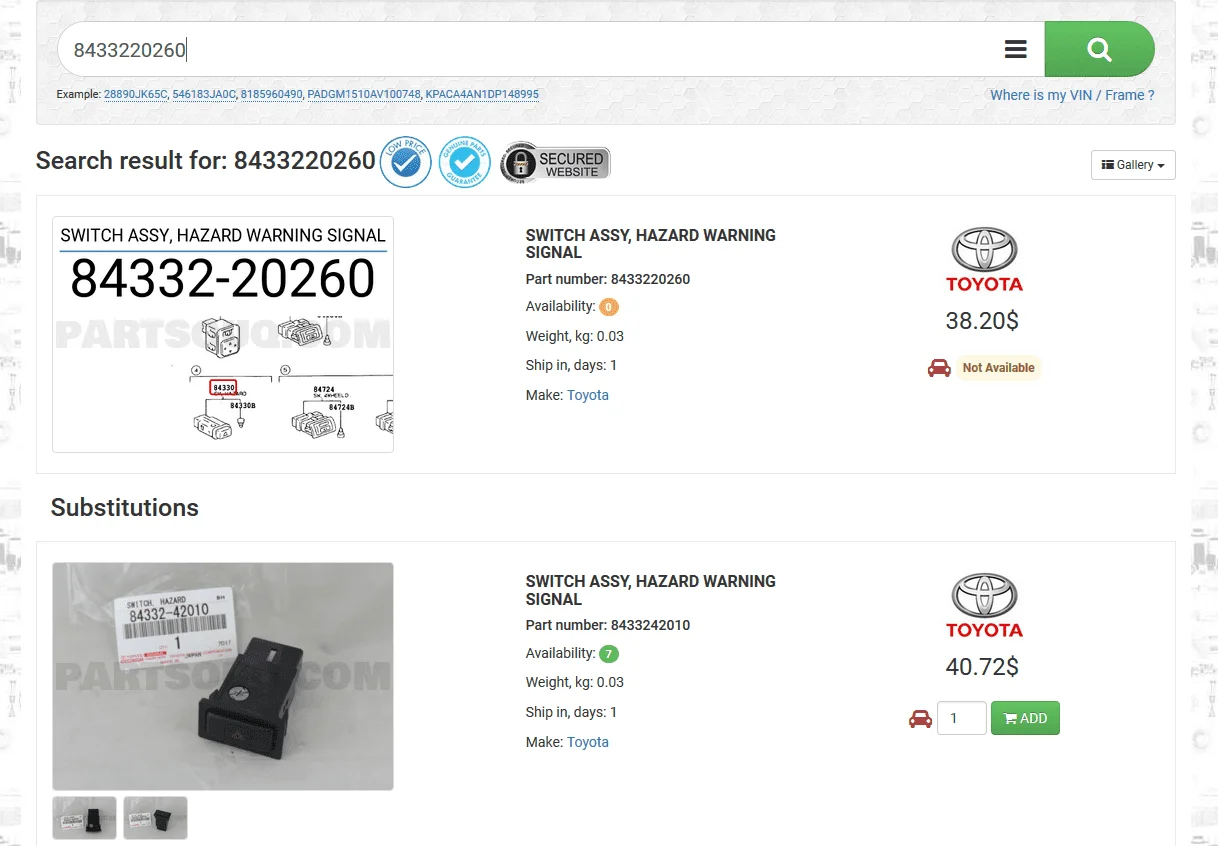Select the second small hazard switch thumbnail
Screen dimensions: 1218x846
155,817
